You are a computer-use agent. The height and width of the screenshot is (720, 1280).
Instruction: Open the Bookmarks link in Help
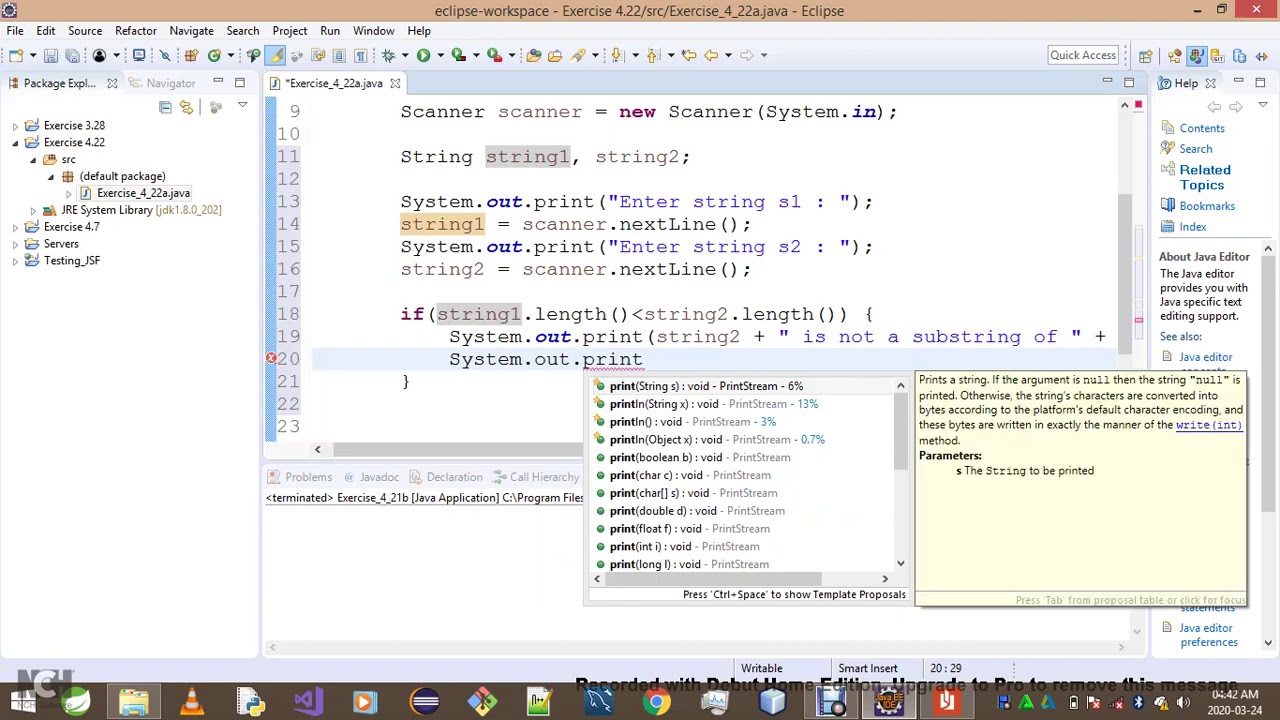[1206, 206]
